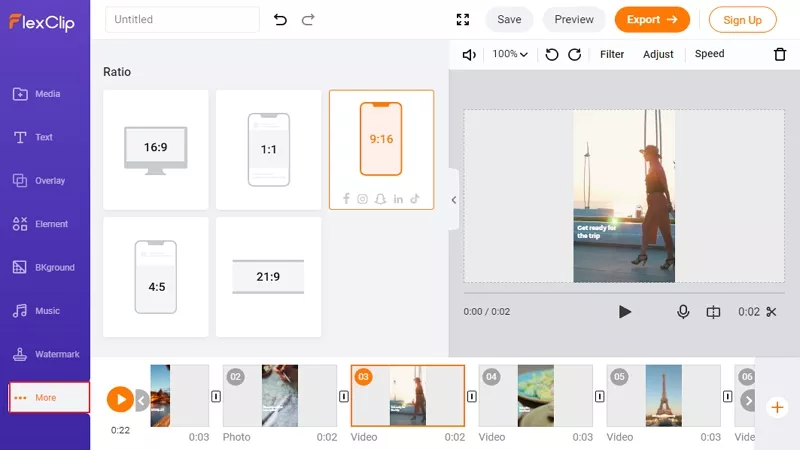Add transition between clips 05 and 06
The height and width of the screenshot is (450, 800).
[x=728, y=396]
